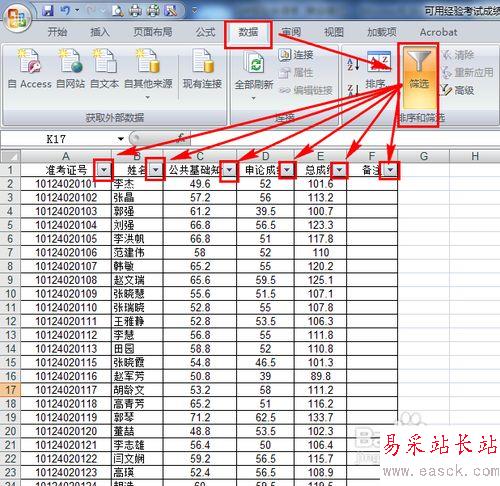Click the 全部刷新 refresh icon
The height and width of the screenshot is (486, 500).
click(254, 69)
